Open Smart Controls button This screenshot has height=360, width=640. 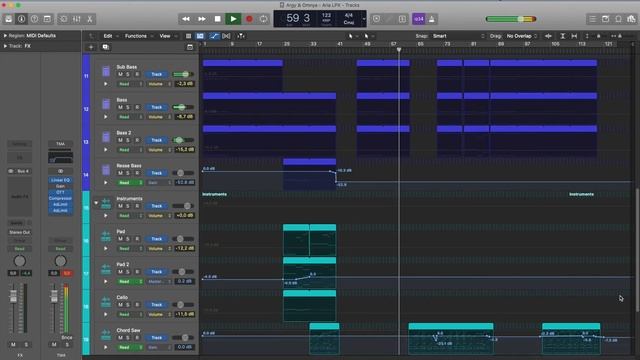tap(64, 19)
